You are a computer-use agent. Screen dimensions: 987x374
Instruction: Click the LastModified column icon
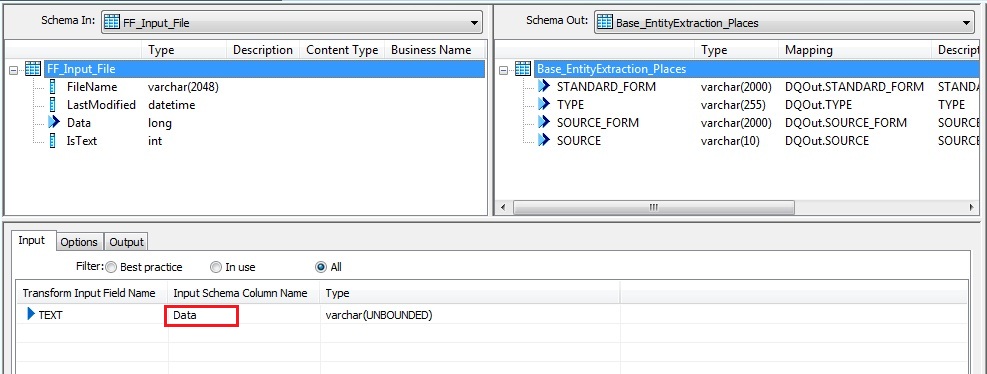click(x=53, y=105)
